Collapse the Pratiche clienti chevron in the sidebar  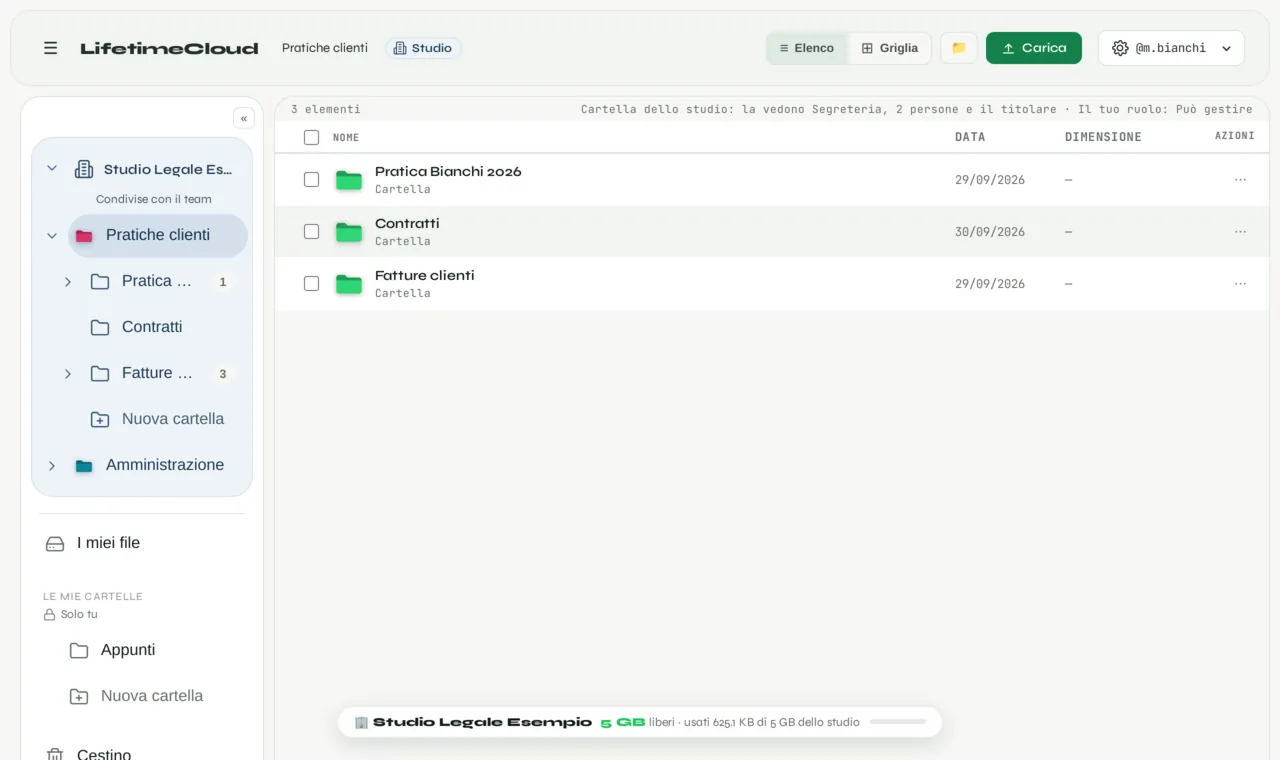click(x=52, y=236)
